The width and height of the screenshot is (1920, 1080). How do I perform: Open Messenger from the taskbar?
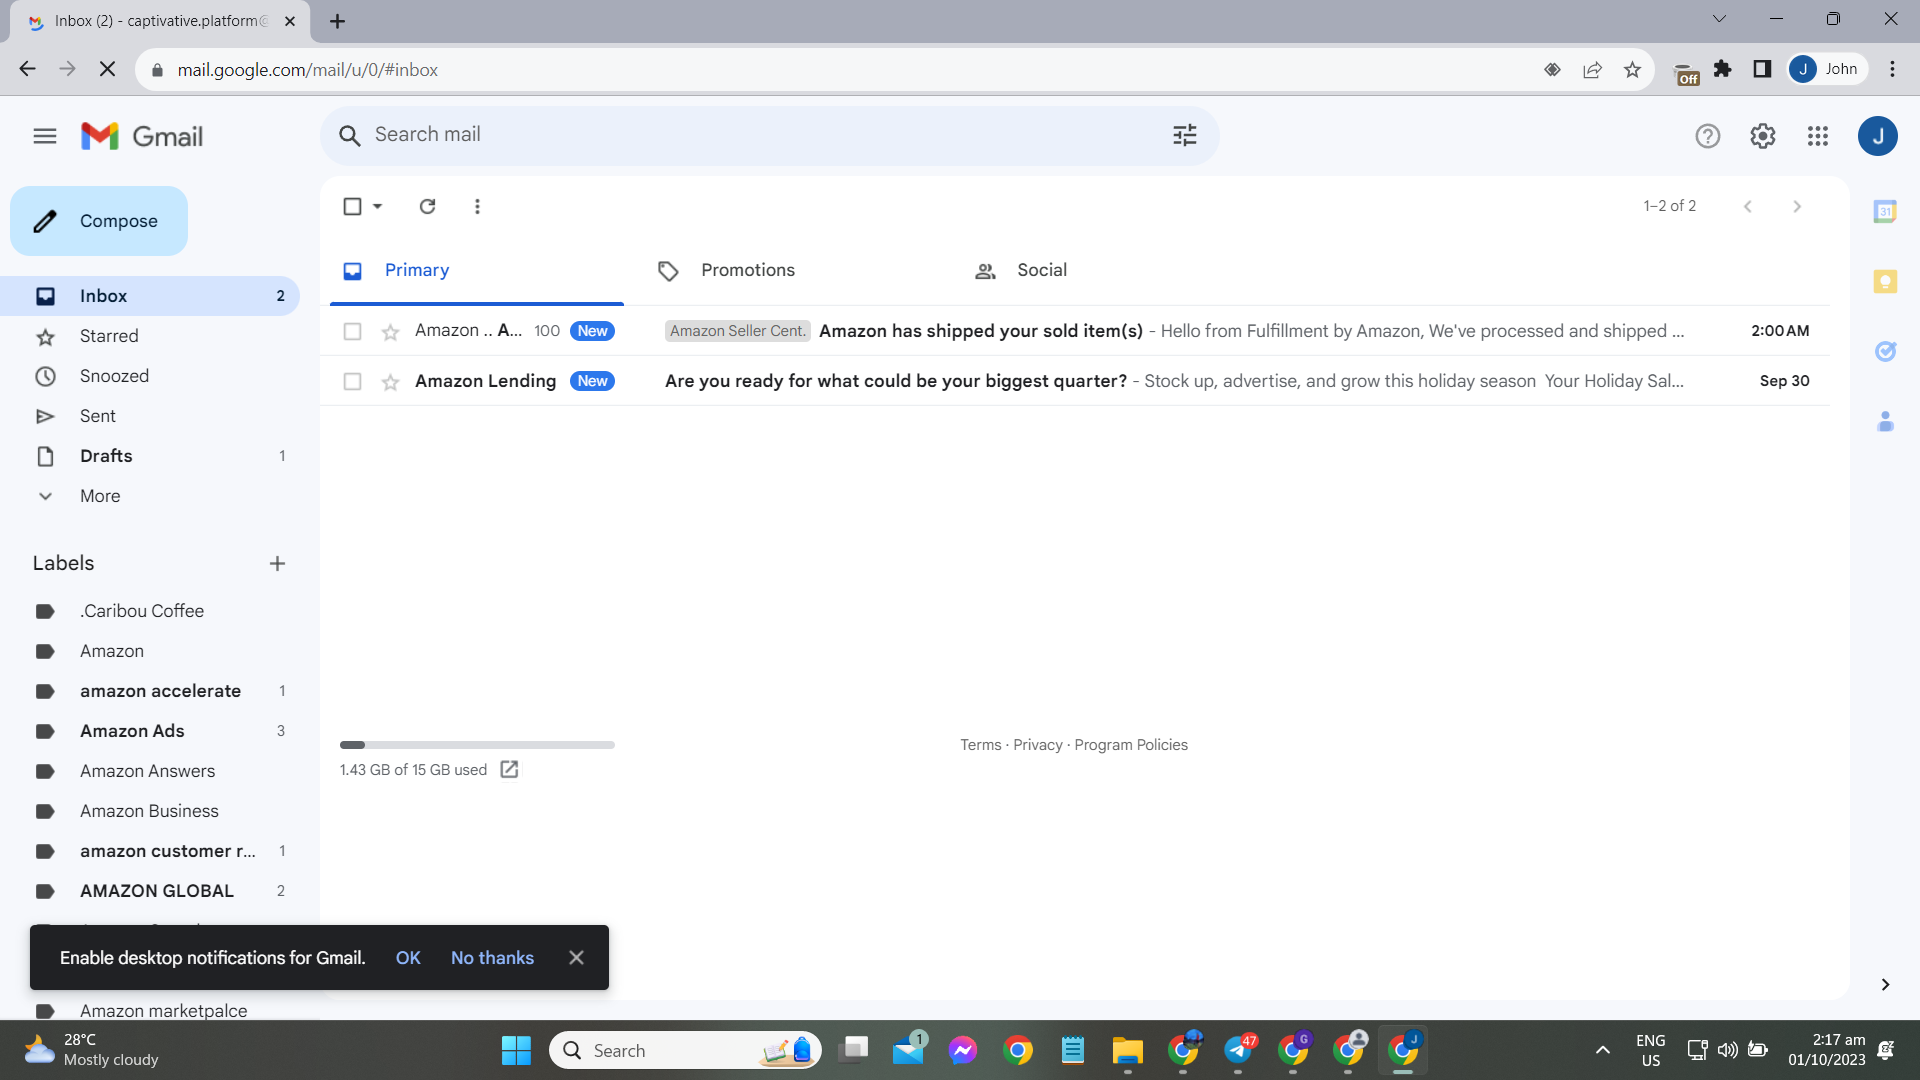point(963,1050)
